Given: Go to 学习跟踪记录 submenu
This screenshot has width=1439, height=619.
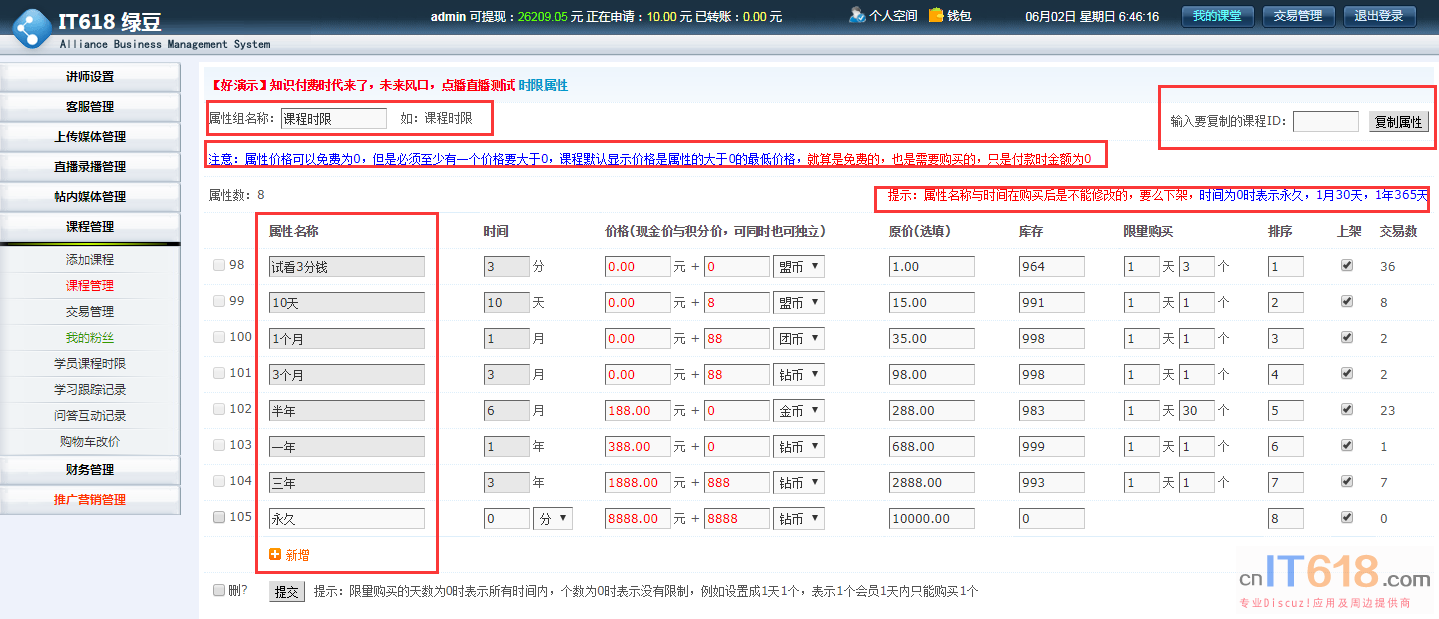Looking at the screenshot, I should coord(90,390).
